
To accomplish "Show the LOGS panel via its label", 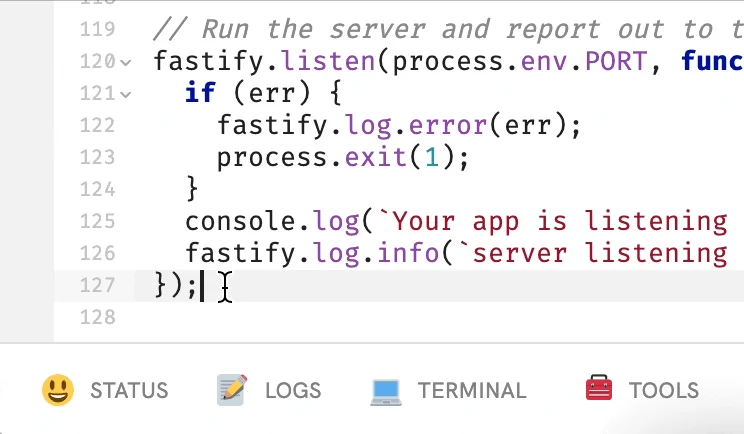I will 293,391.
